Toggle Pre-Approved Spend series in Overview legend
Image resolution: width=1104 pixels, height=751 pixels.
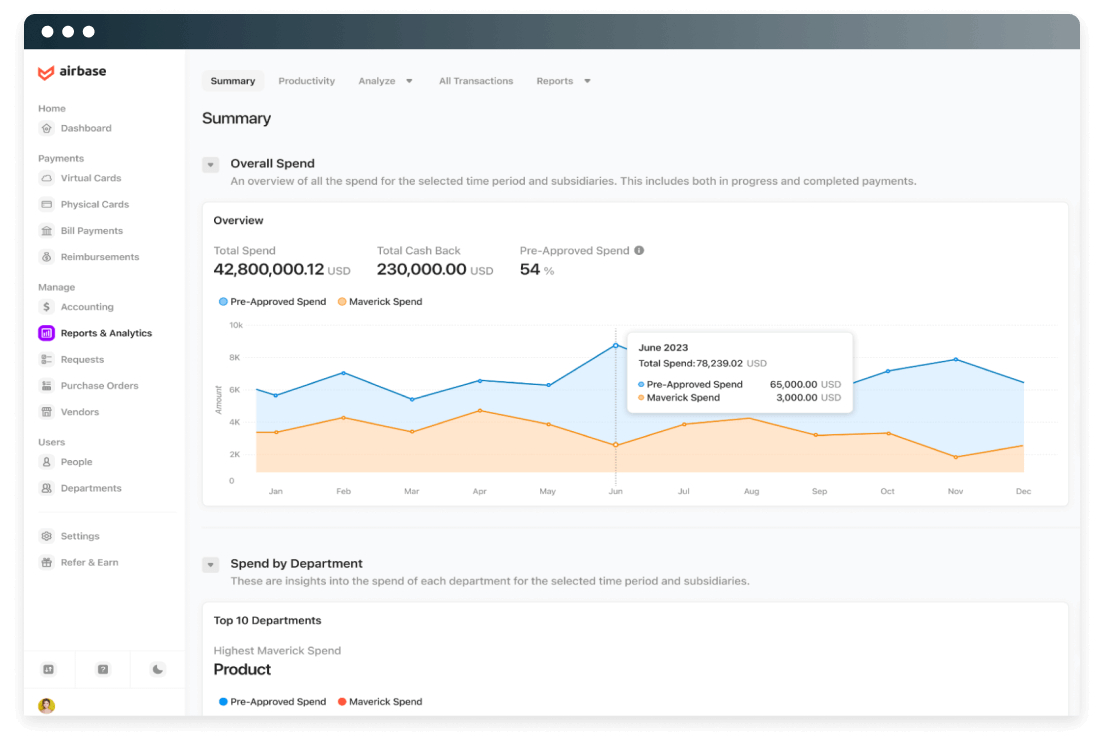272,302
